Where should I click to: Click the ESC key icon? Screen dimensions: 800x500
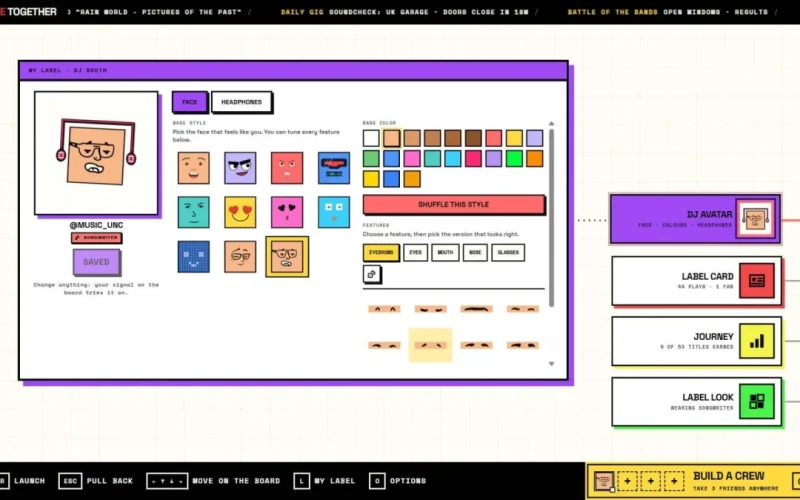coord(70,481)
